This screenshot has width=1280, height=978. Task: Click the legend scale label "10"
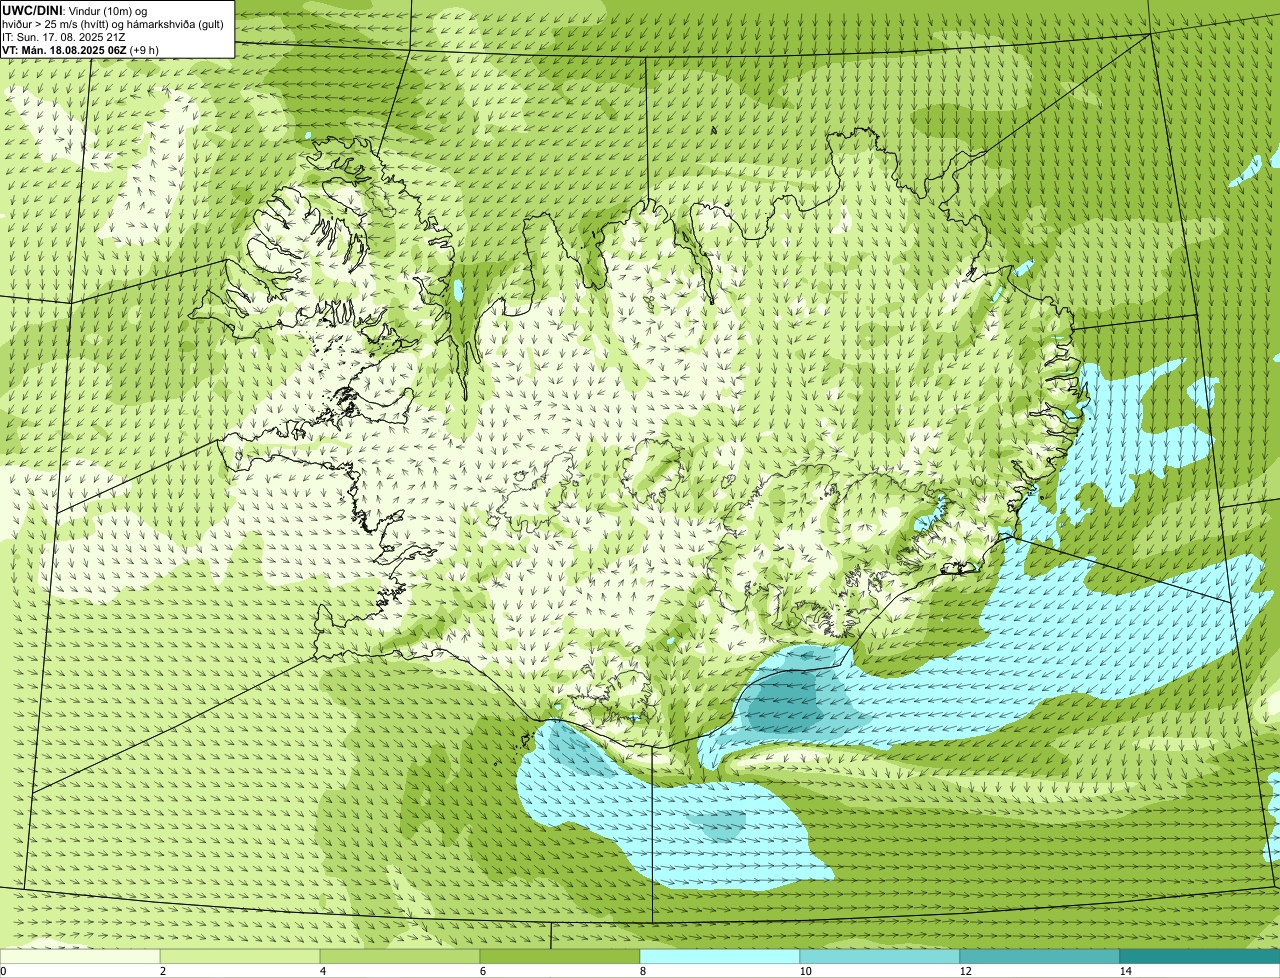pyautogui.click(x=805, y=971)
